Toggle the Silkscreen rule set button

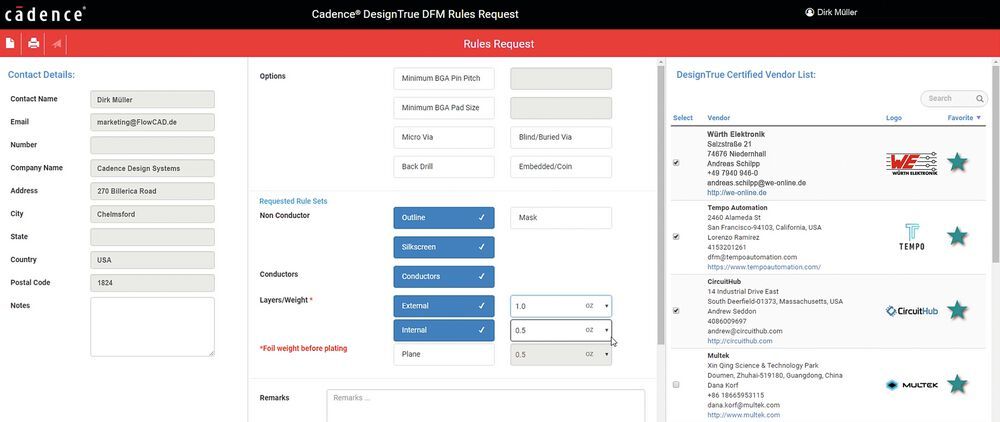[443, 246]
